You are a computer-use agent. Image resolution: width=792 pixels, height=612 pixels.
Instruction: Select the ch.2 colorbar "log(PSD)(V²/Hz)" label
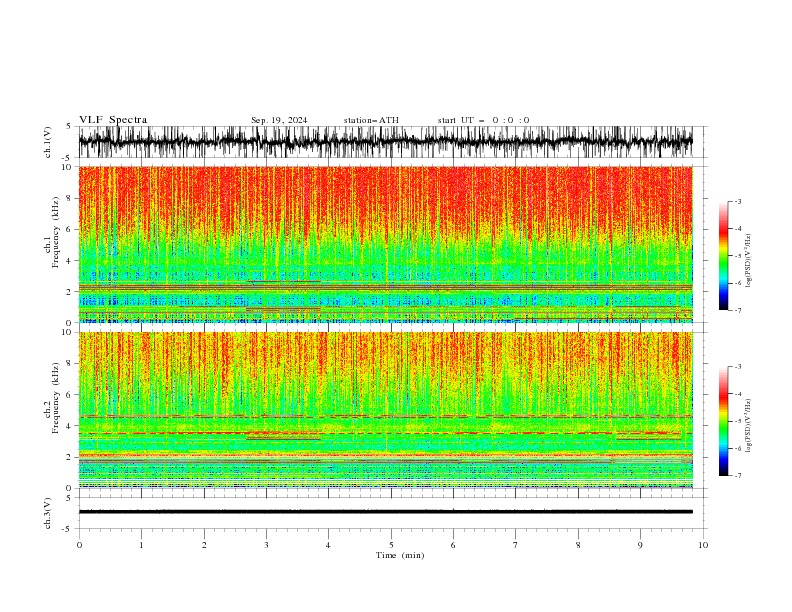pos(748,426)
